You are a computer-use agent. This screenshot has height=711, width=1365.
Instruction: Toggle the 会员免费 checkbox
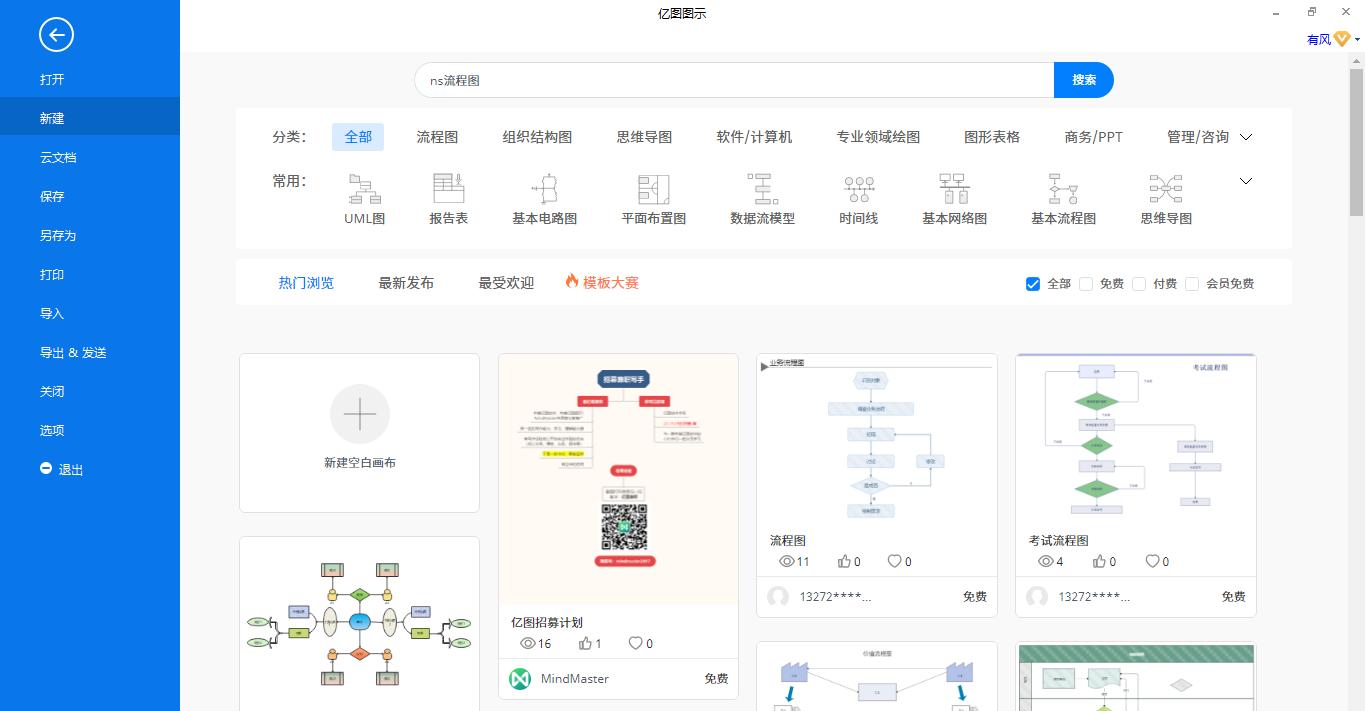point(1192,284)
